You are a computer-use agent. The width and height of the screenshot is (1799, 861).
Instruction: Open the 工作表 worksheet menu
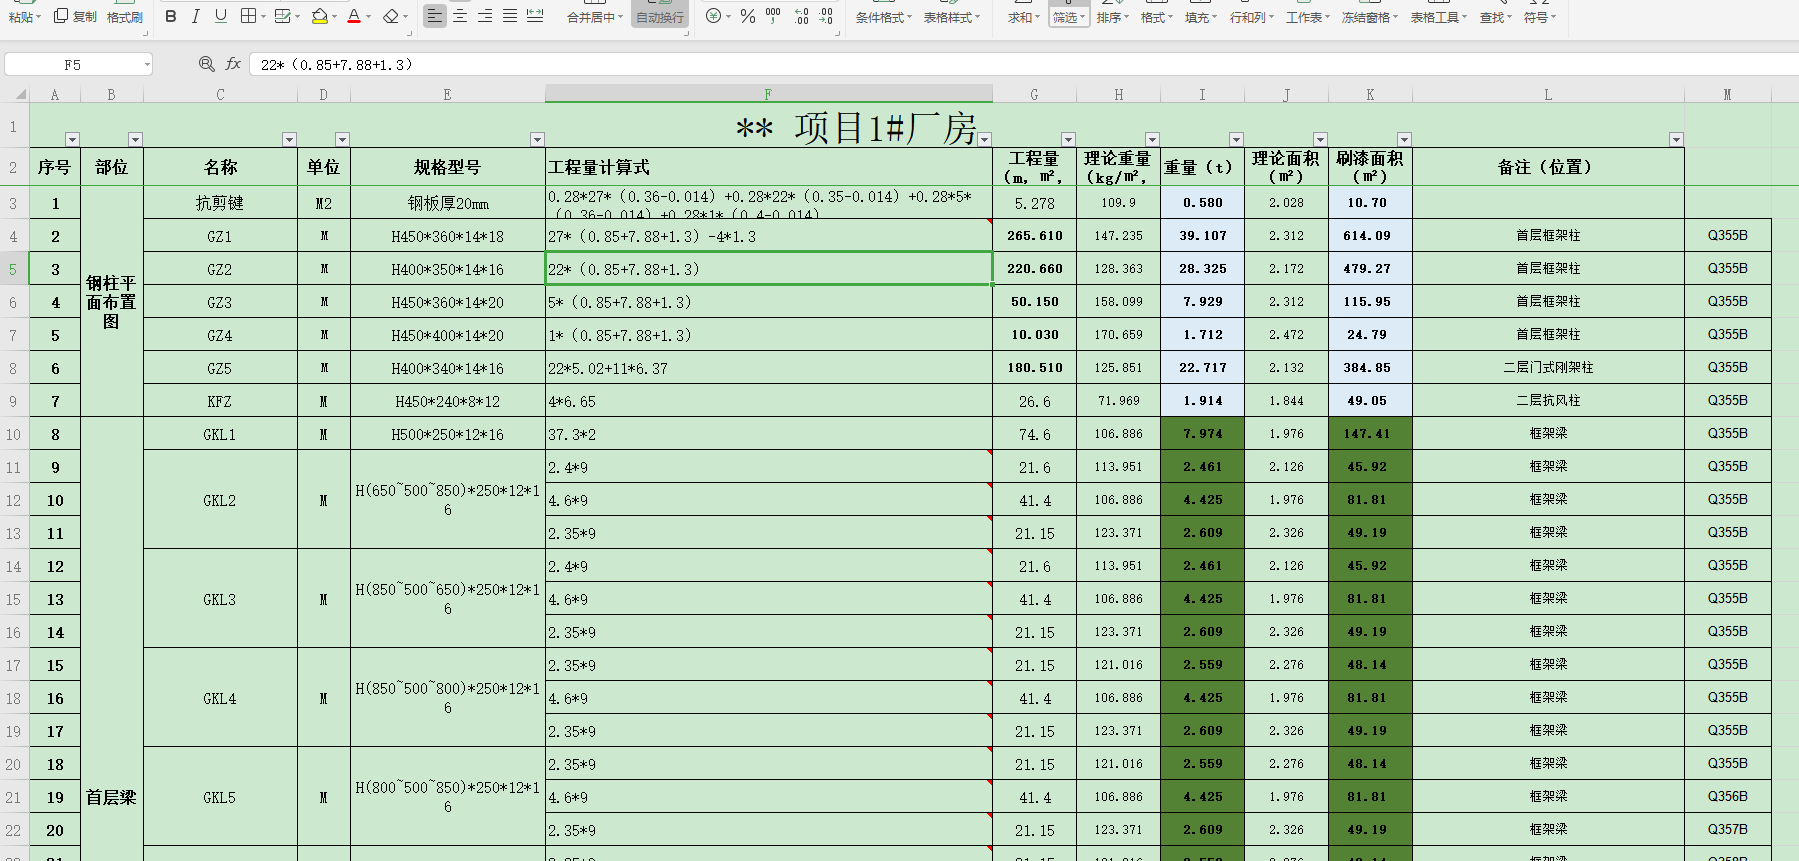coord(1308,18)
